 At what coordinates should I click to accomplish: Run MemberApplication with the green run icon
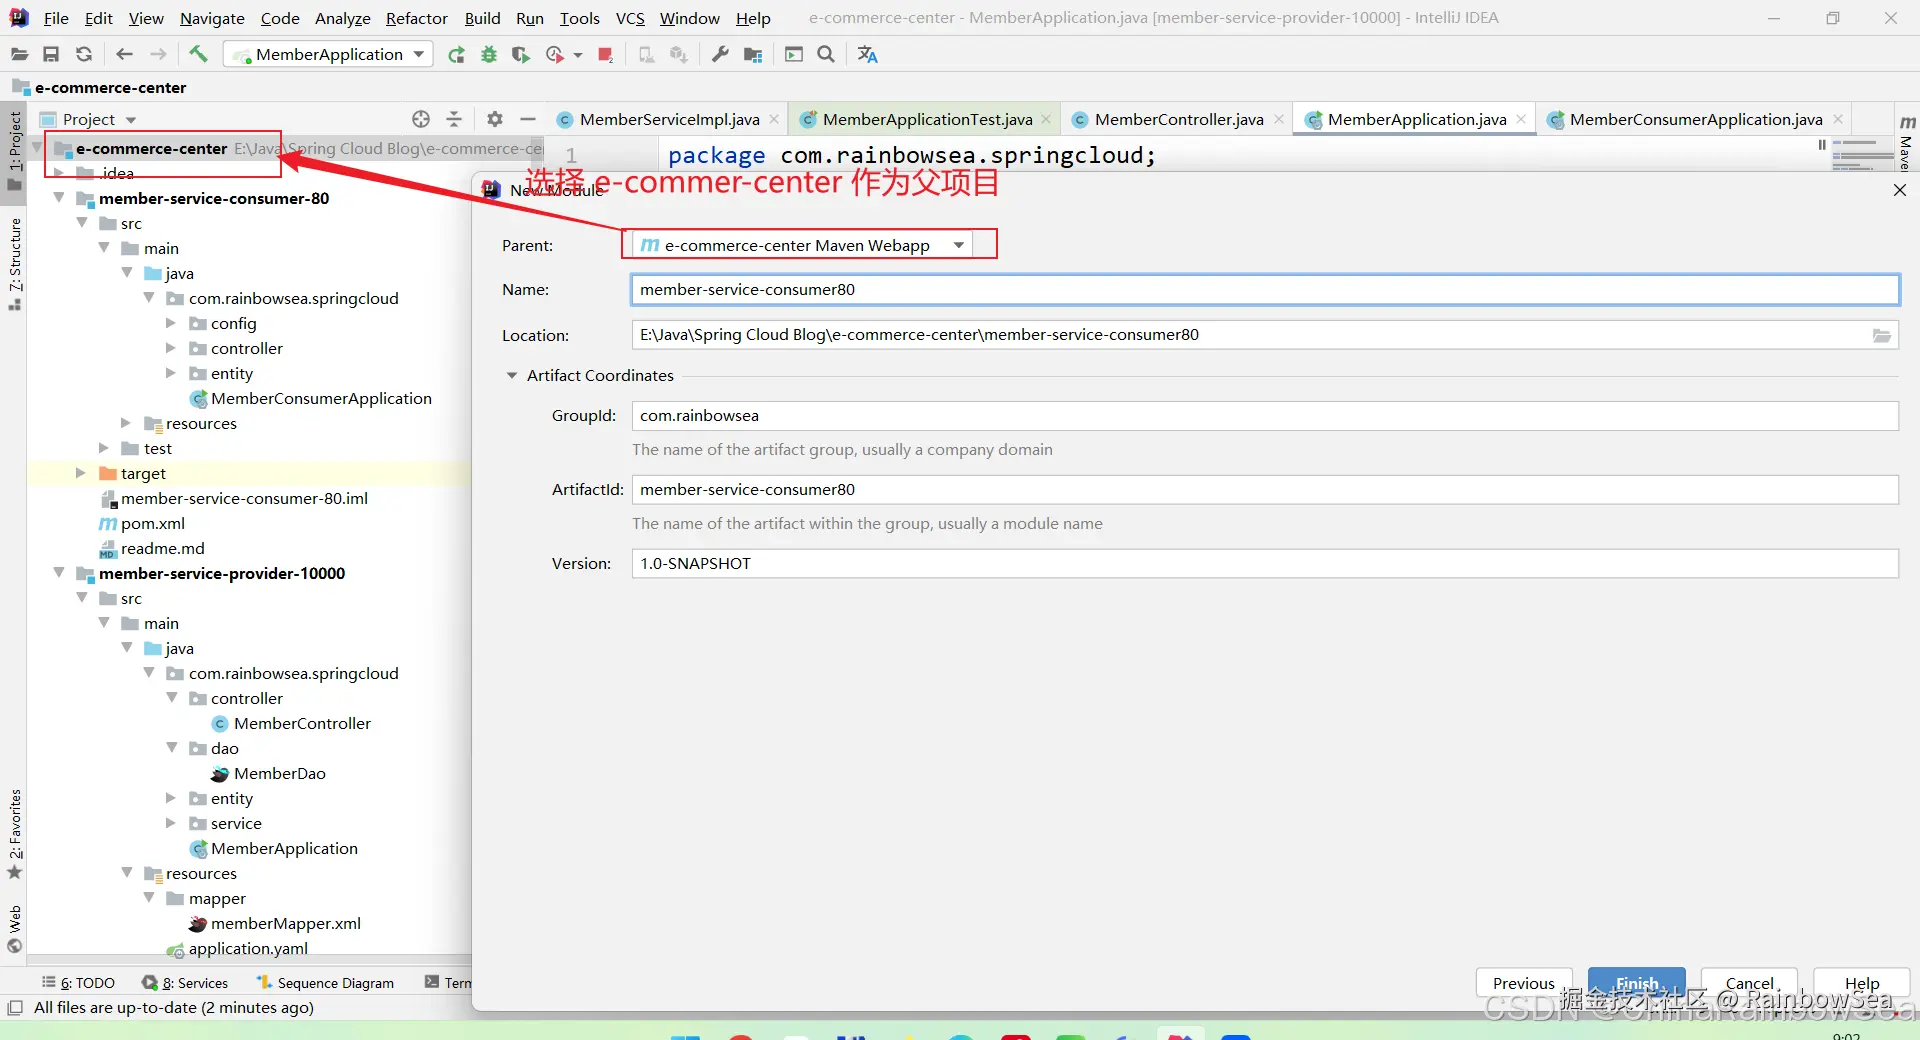[x=456, y=54]
